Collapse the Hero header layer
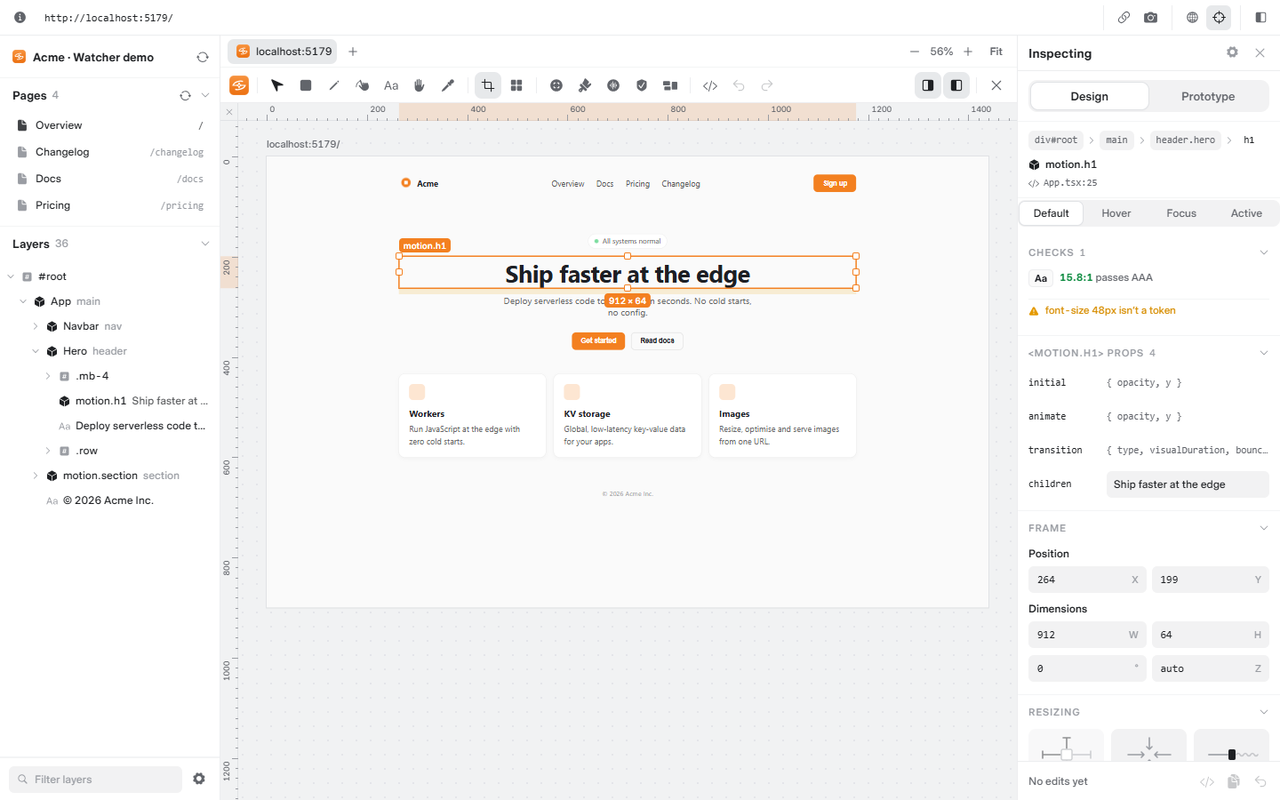Image resolution: width=1280 pixels, height=800 pixels. tap(36, 351)
